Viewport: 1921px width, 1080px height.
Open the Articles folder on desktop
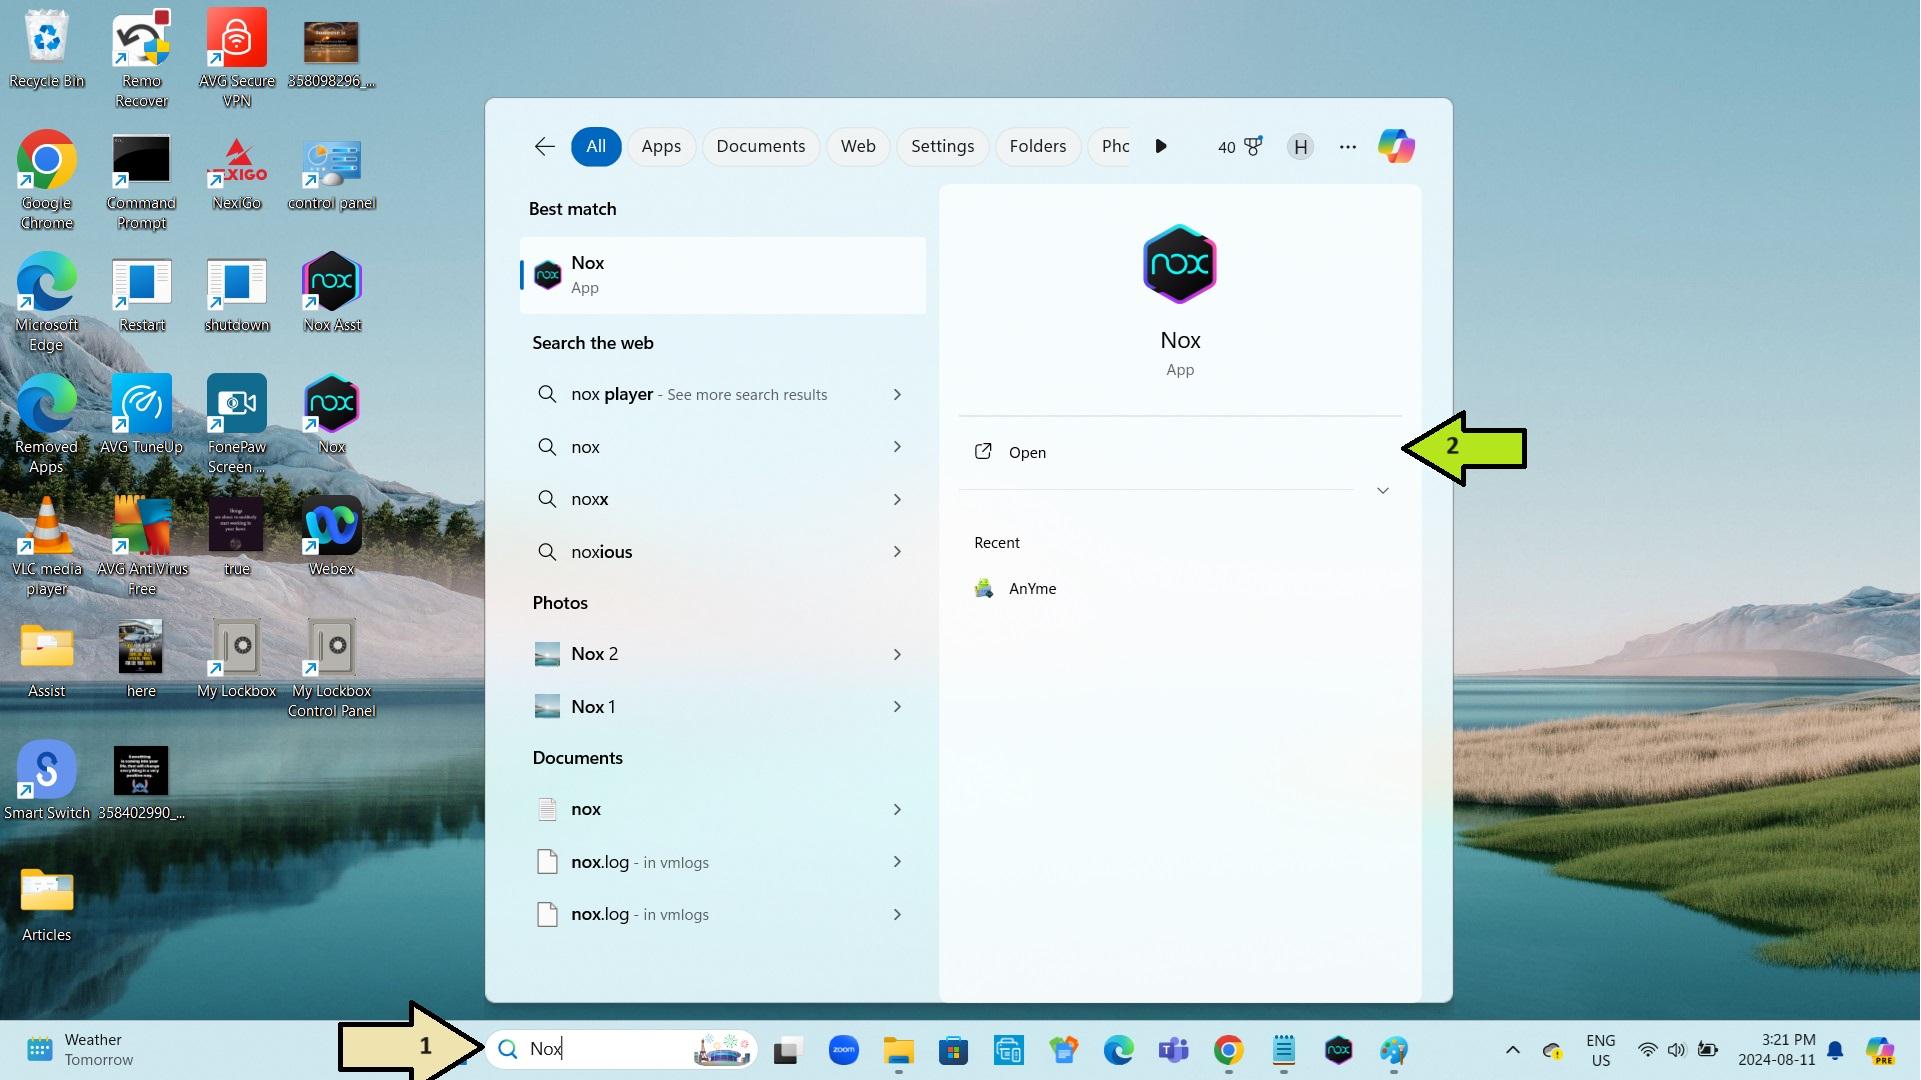[x=47, y=903]
